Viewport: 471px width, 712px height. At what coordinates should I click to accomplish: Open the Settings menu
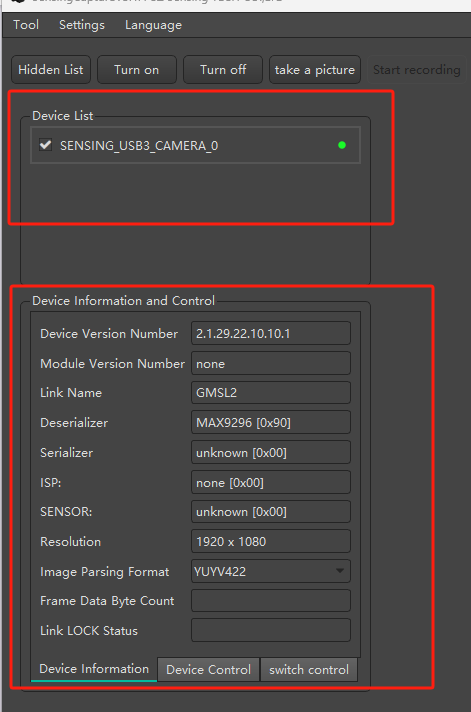[82, 25]
